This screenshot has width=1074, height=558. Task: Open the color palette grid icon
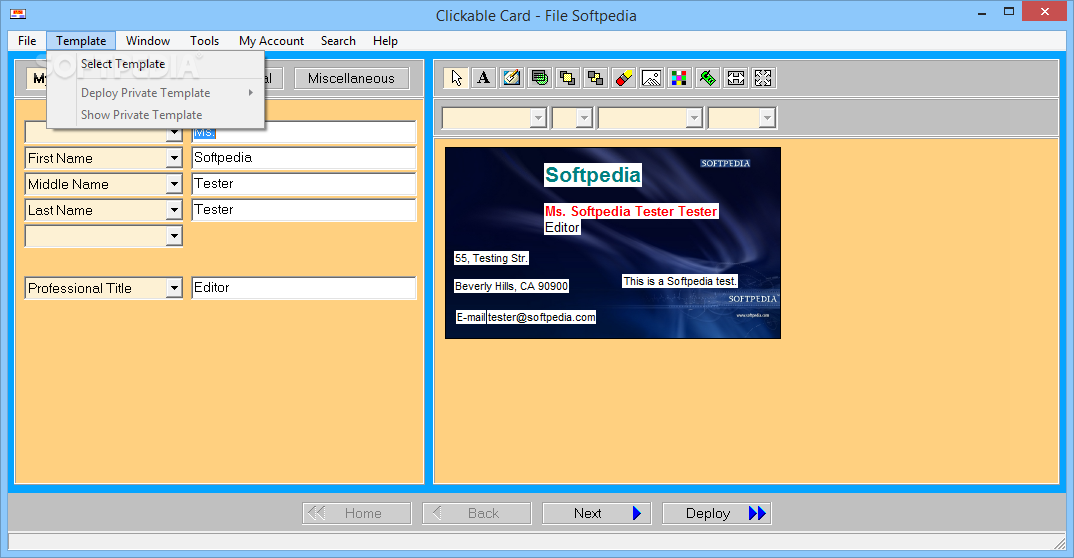point(679,78)
